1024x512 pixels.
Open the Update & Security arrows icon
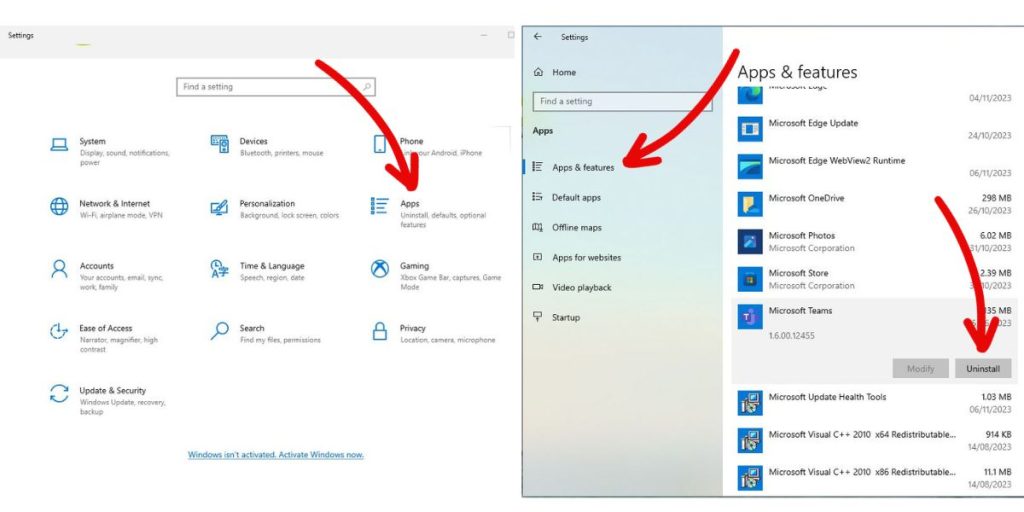tap(59, 394)
